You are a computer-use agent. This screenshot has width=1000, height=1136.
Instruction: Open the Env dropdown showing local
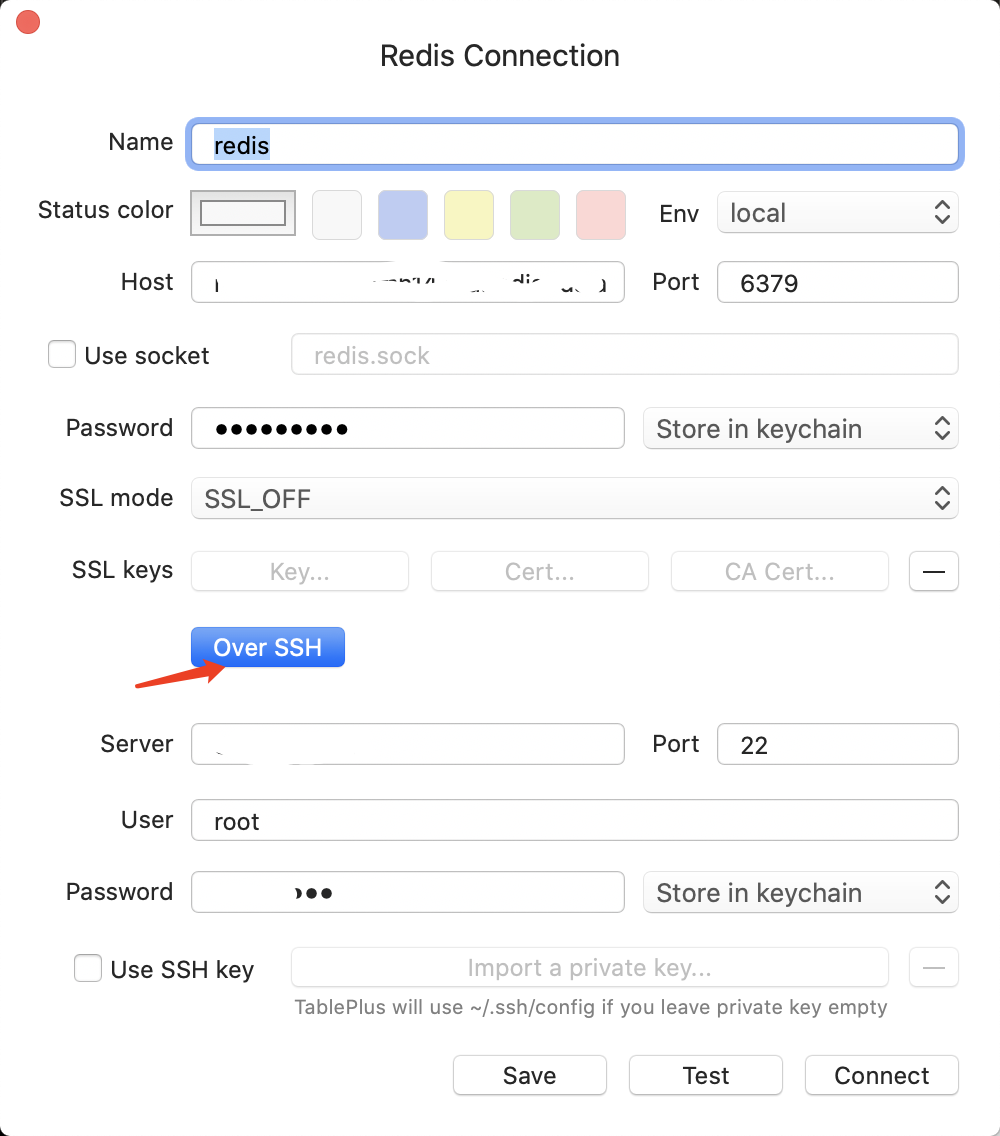(837, 212)
